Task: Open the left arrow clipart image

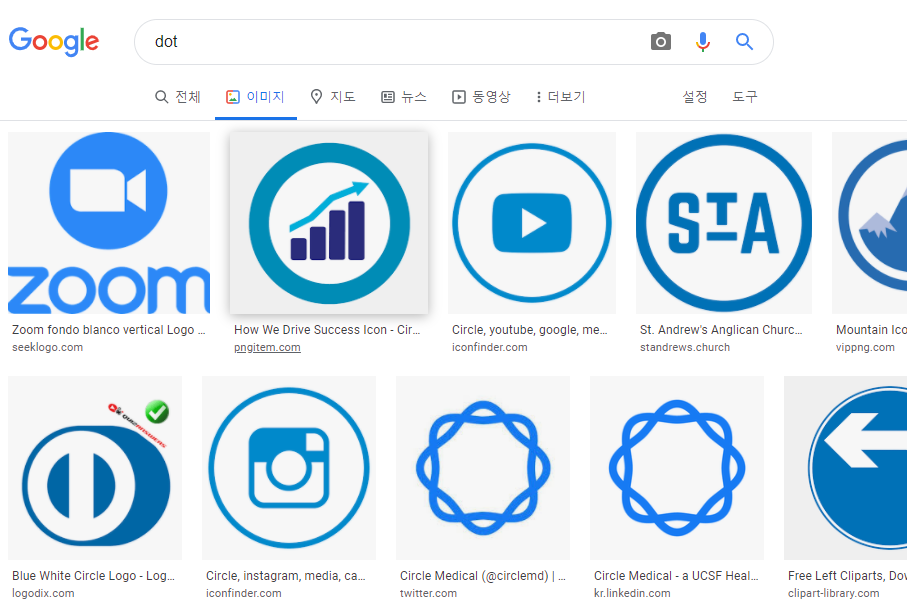Action: (x=845, y=468)
